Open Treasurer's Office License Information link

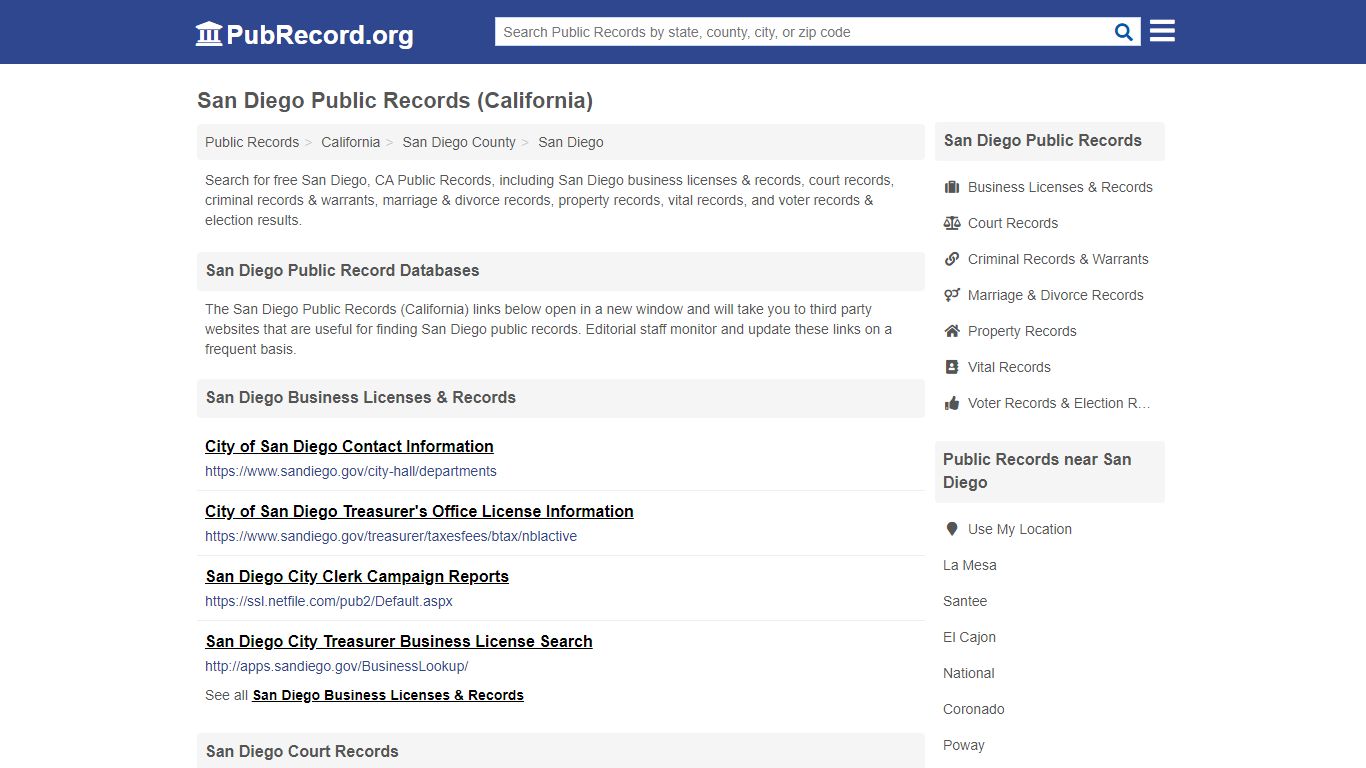point(419,511)
